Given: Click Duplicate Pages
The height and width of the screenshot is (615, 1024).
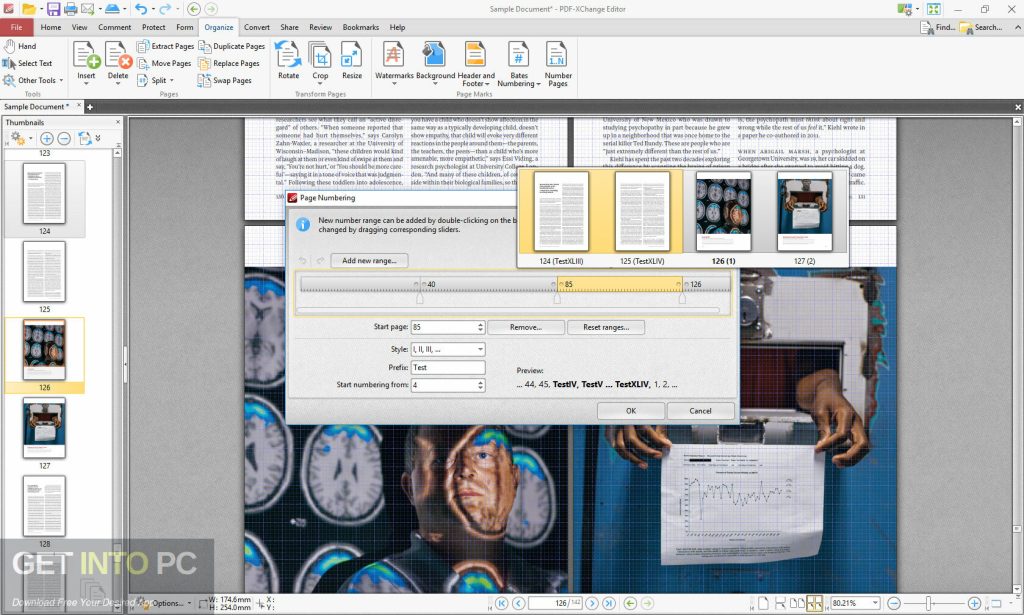Looking at the screenshot, I should click(232, 46).
